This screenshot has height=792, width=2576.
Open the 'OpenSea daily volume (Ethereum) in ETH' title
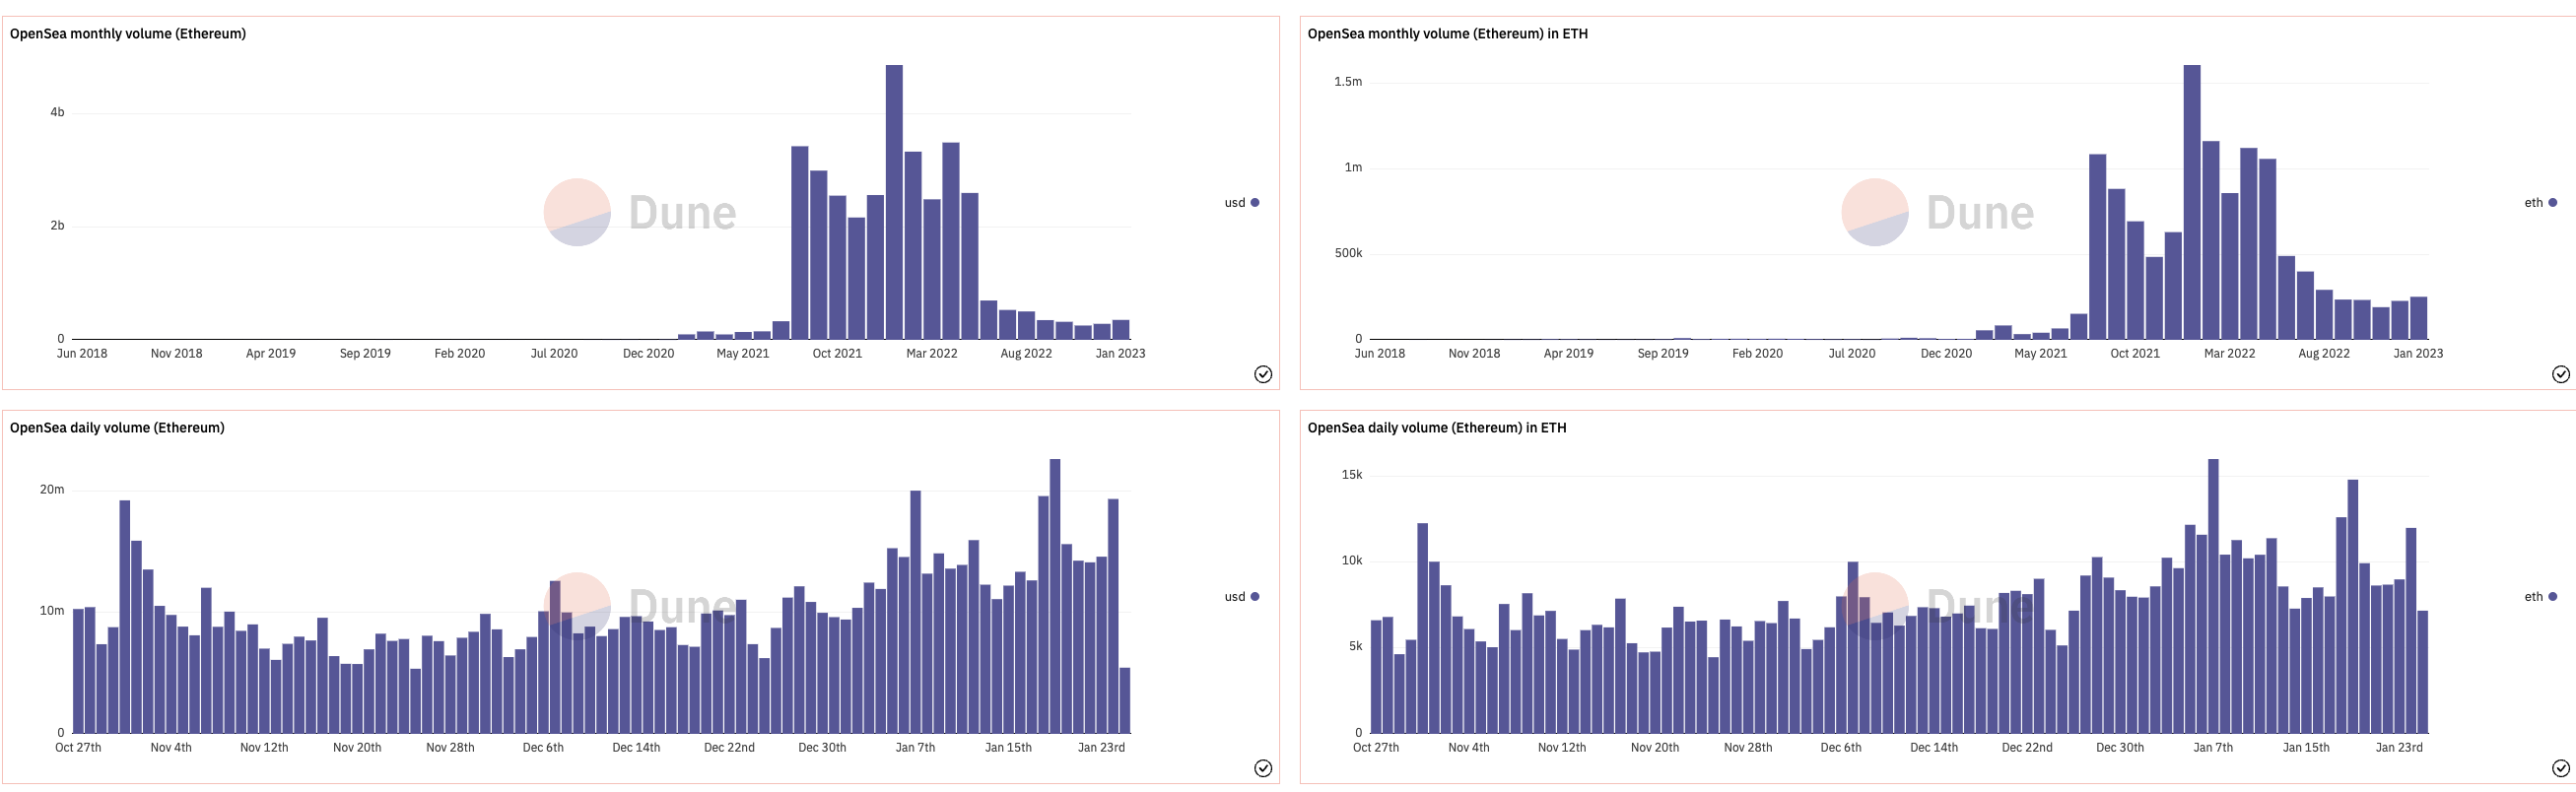(x=1437, y=428)
